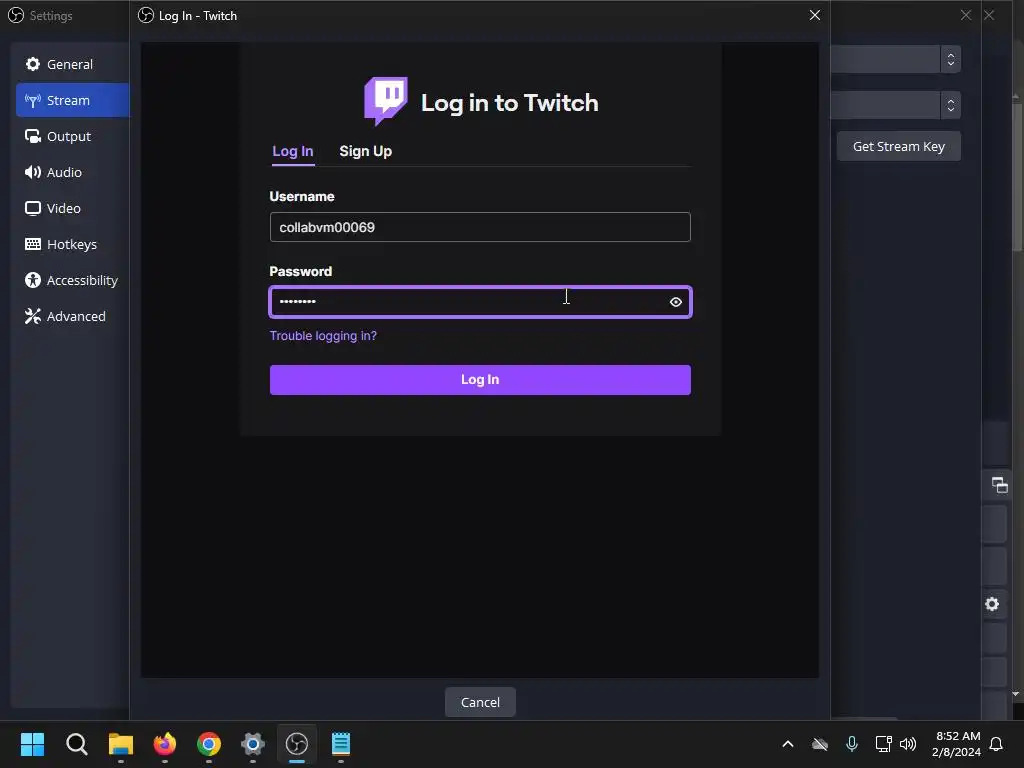Click the Password input field
This screenshot has width=1024, height=768.
pyautogui.click(x=480, y=302)
